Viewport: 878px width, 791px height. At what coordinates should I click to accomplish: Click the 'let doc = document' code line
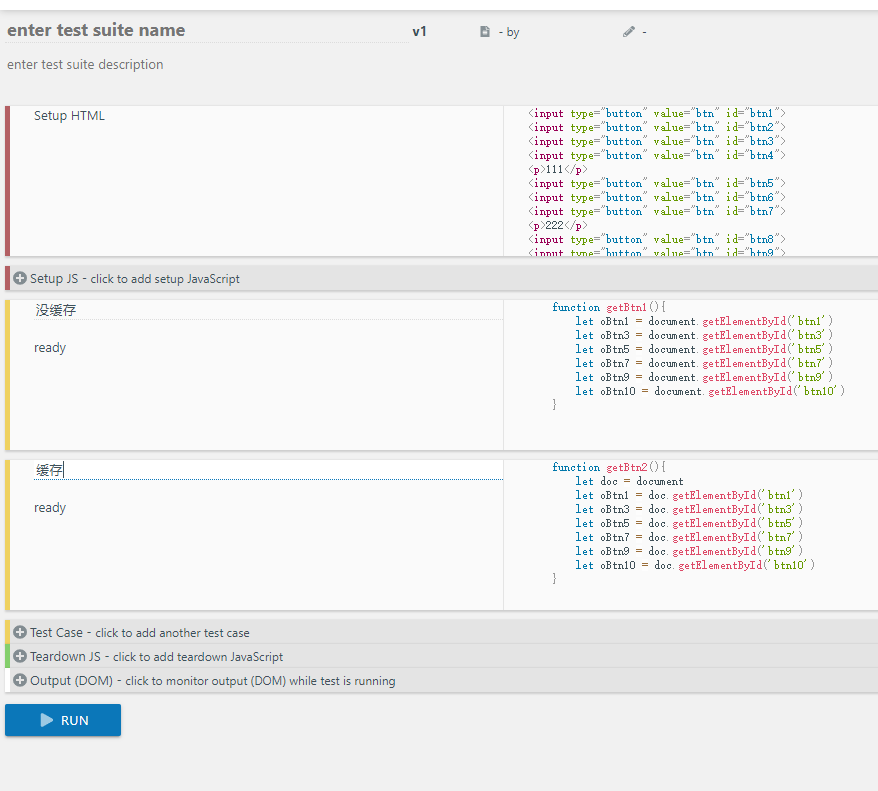coord(629,481)
